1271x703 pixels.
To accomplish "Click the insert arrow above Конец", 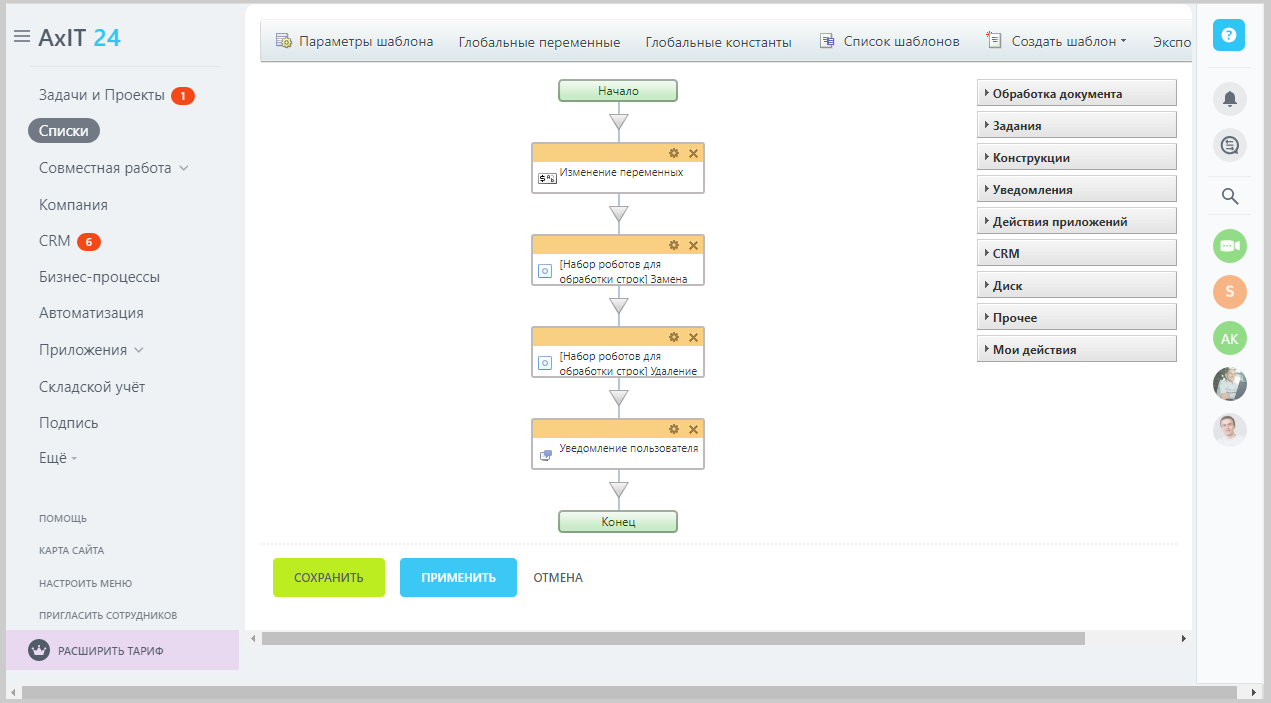I will [618, 490].
